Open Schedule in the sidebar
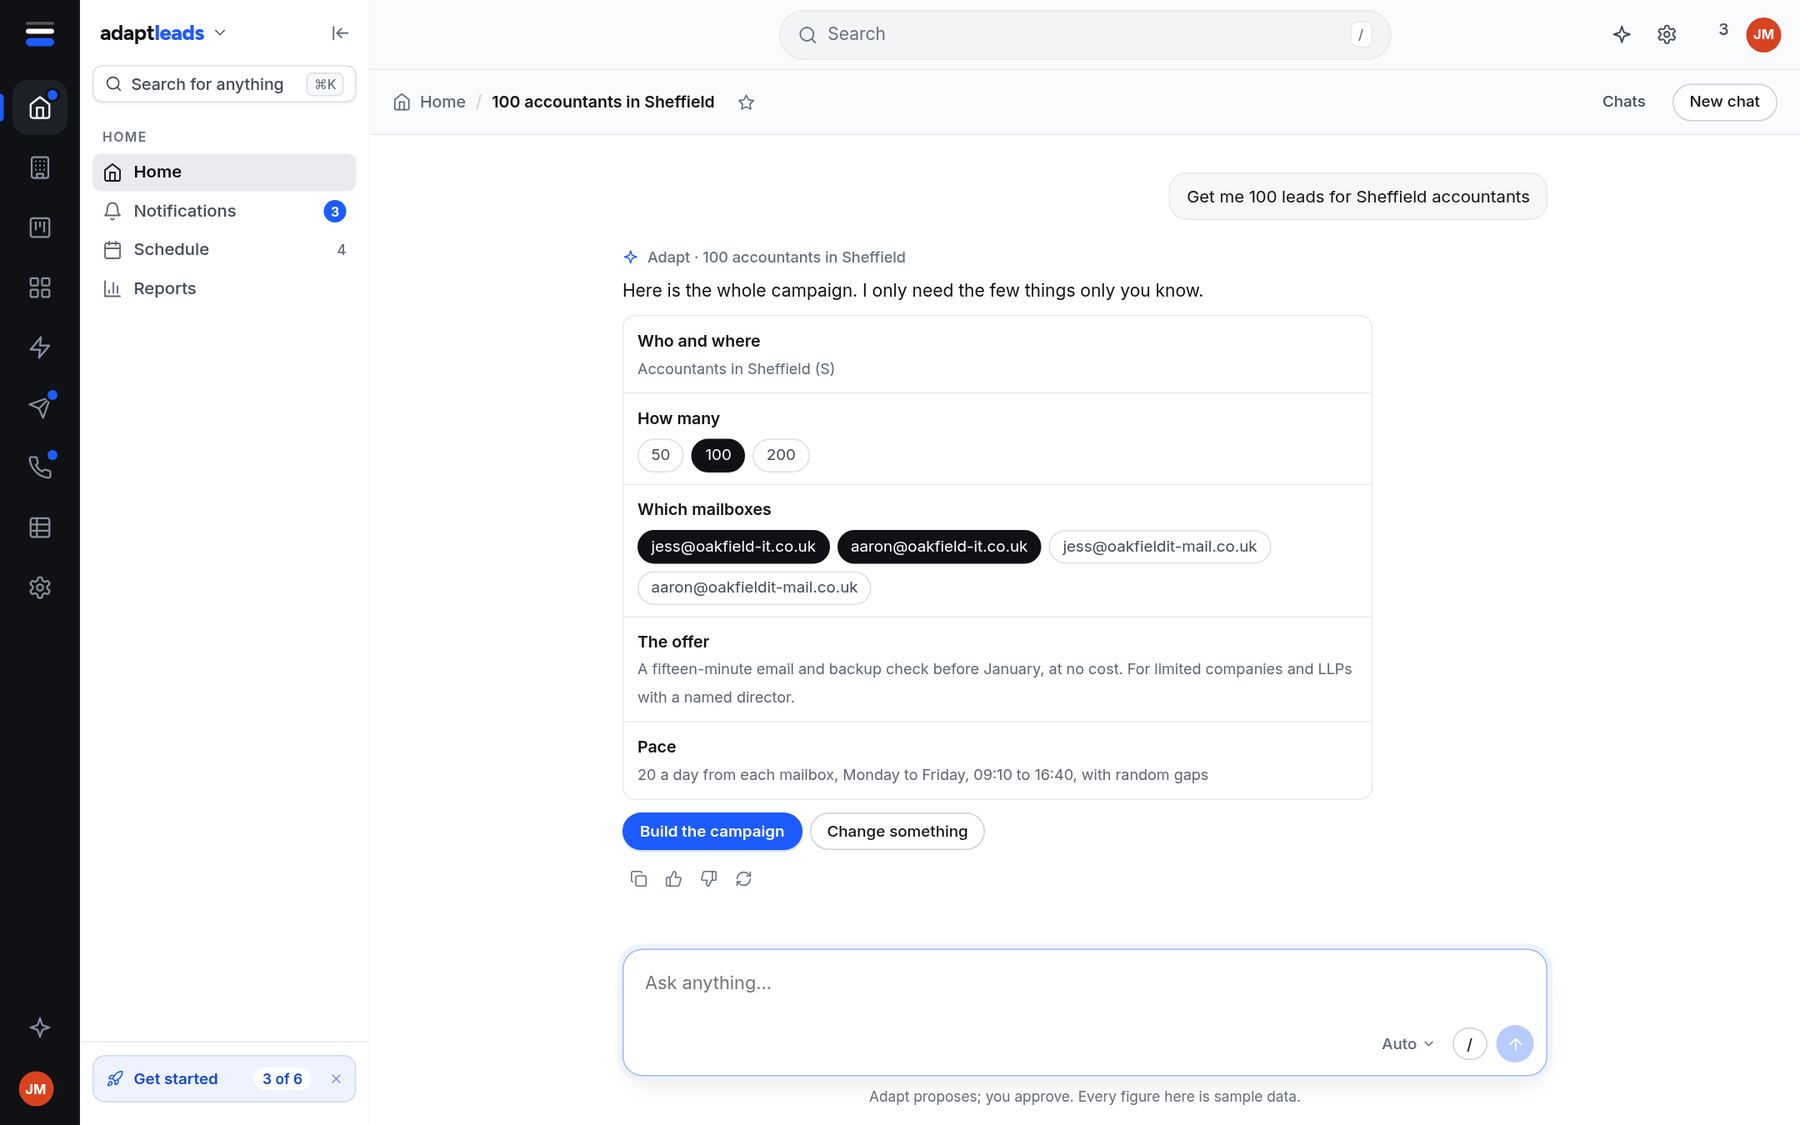 pyautogui.click(x=224, y=250)
